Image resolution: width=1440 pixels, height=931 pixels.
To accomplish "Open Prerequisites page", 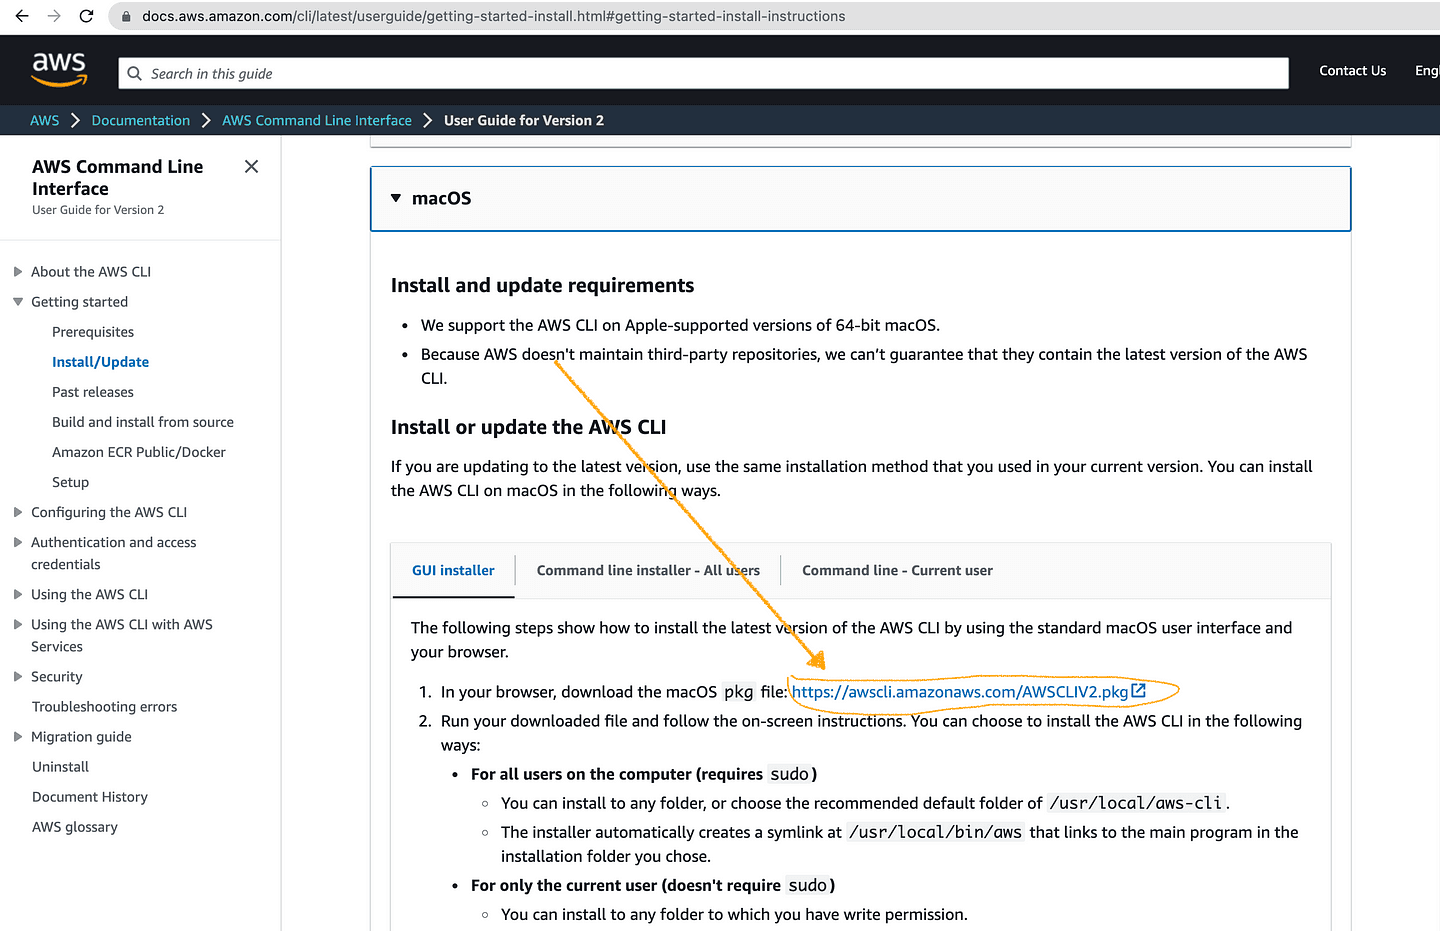I will tap(93, 332).
